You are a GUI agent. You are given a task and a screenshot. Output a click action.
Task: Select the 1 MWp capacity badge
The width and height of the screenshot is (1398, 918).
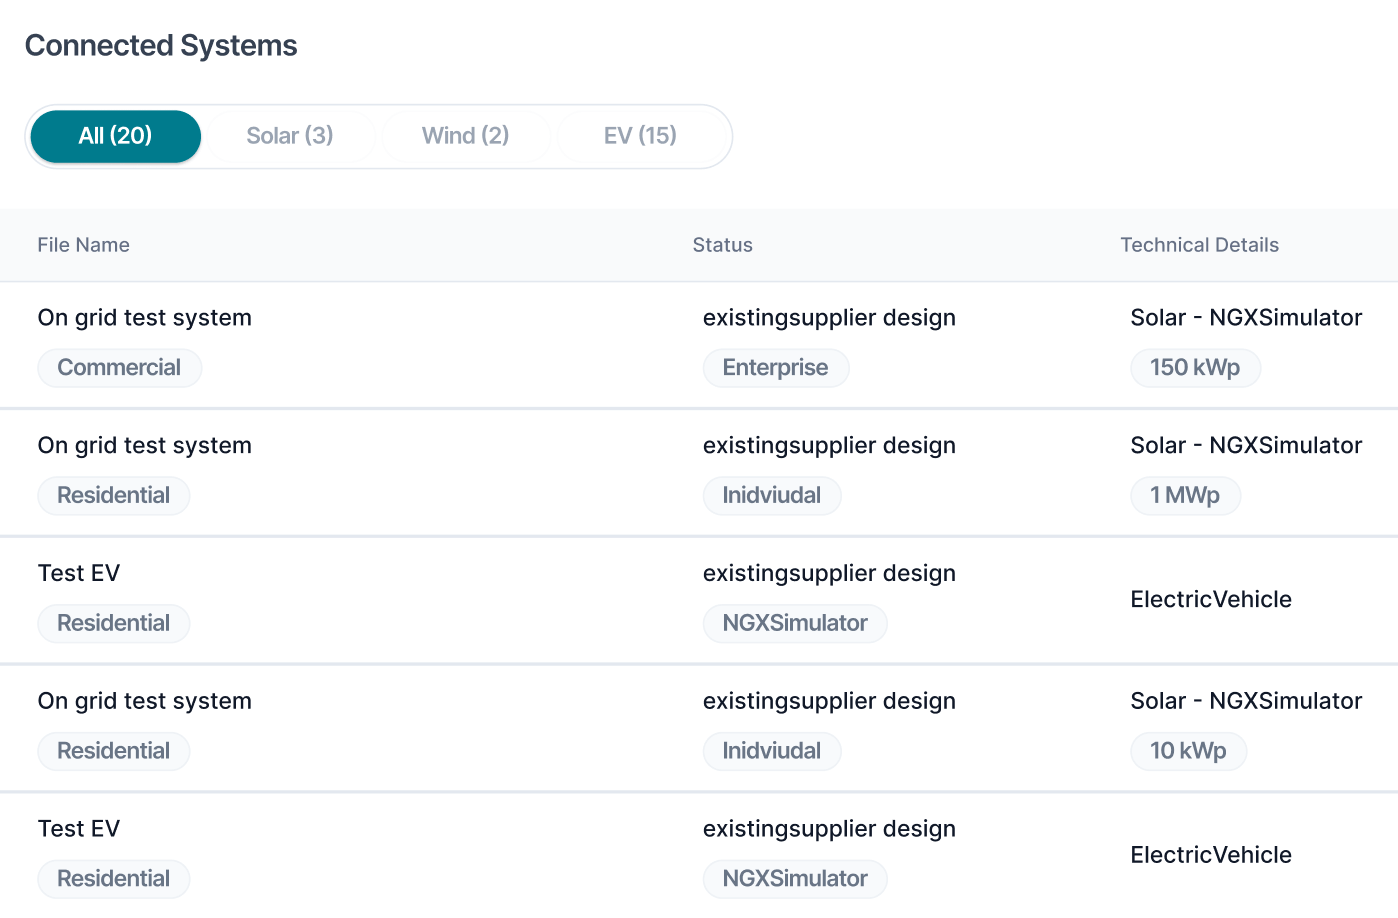[x=1185, y=496]
